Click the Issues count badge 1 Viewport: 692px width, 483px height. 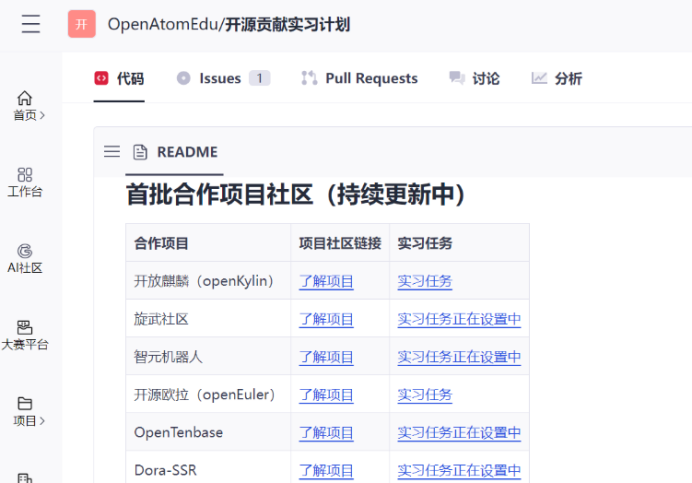tap(260, 78)
